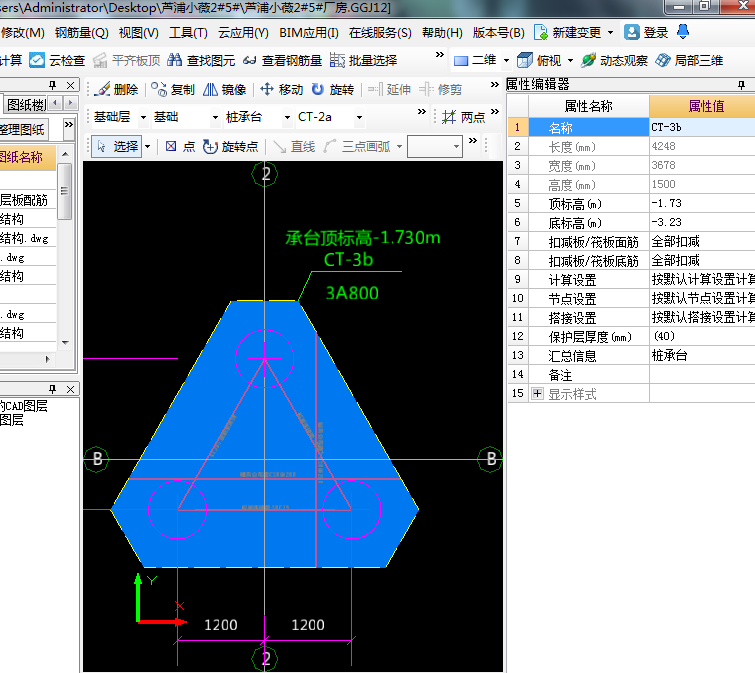Open the Online Service (在线服务) menu
Screen dimensions: 755x673
(x=380, y=32)
